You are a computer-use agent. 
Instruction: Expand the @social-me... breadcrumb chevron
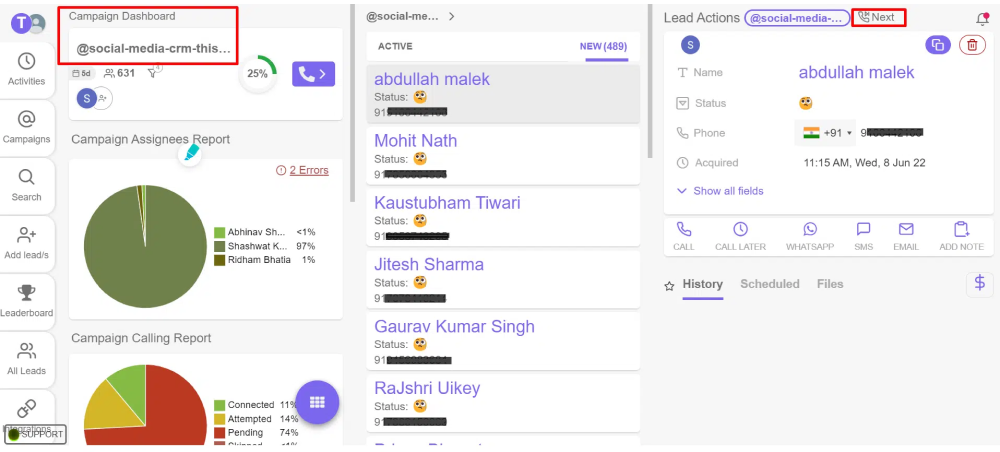452,17
